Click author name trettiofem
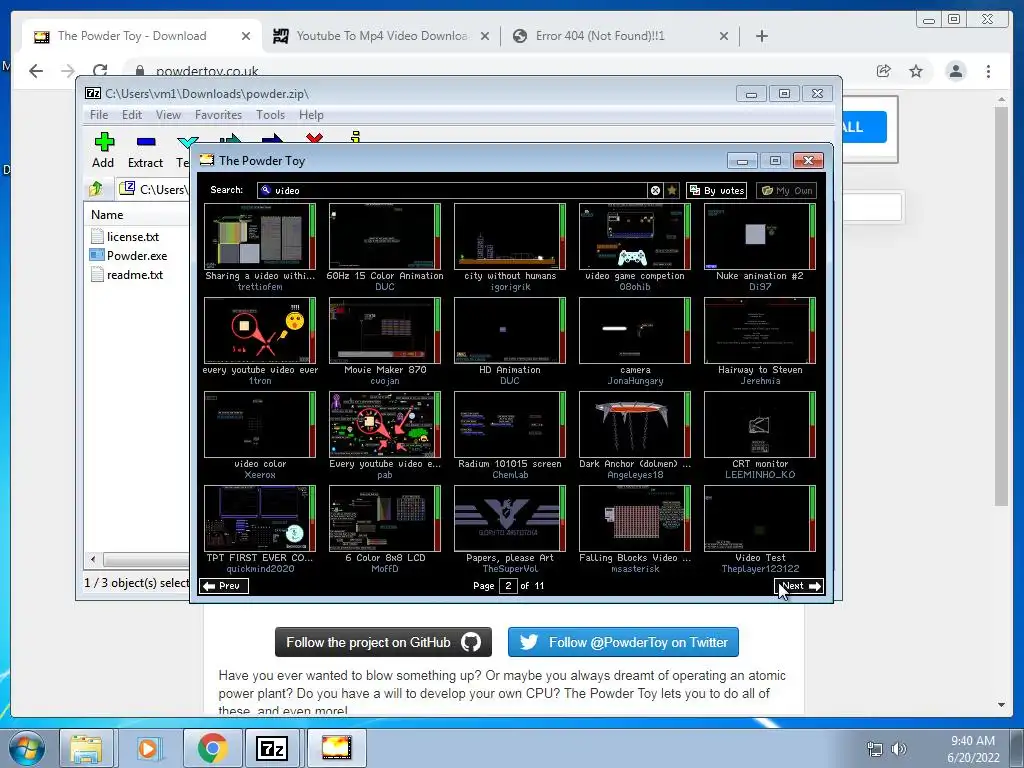This screenshot has width=1024, height=768. point(260,287)
